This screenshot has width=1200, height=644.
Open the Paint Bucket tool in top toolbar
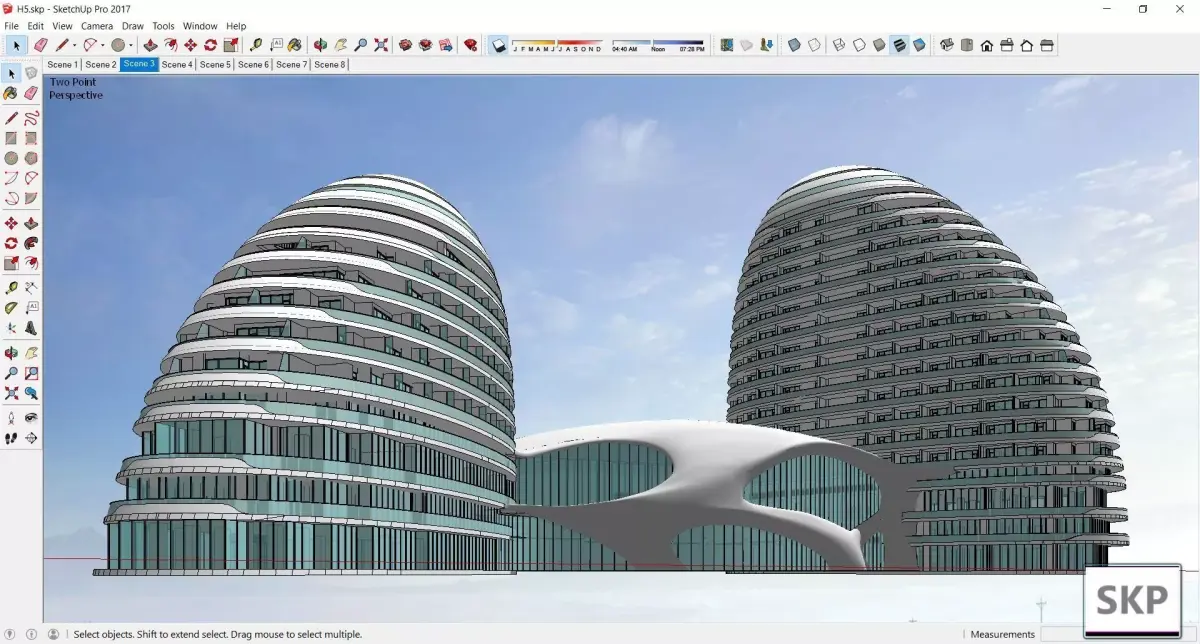(x=294, y=45)
